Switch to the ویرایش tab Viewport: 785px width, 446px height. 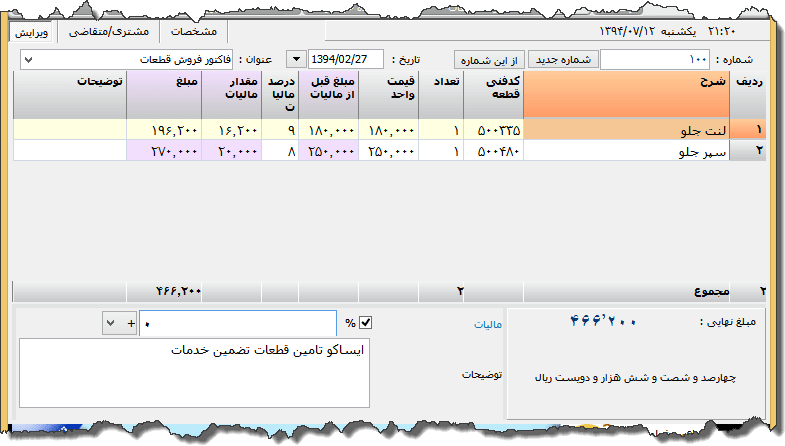pos(33,31)
